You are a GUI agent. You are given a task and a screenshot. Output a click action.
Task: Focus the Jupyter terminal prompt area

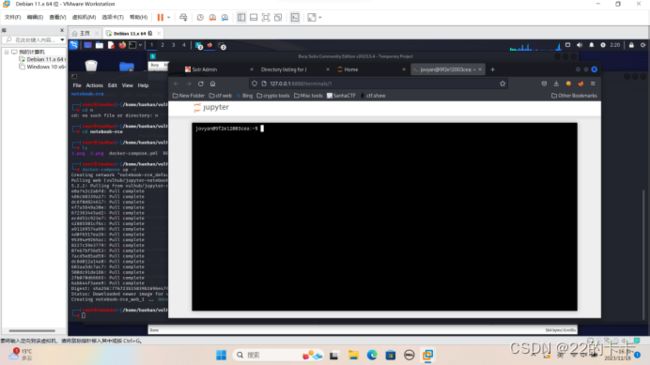point(384,217)
